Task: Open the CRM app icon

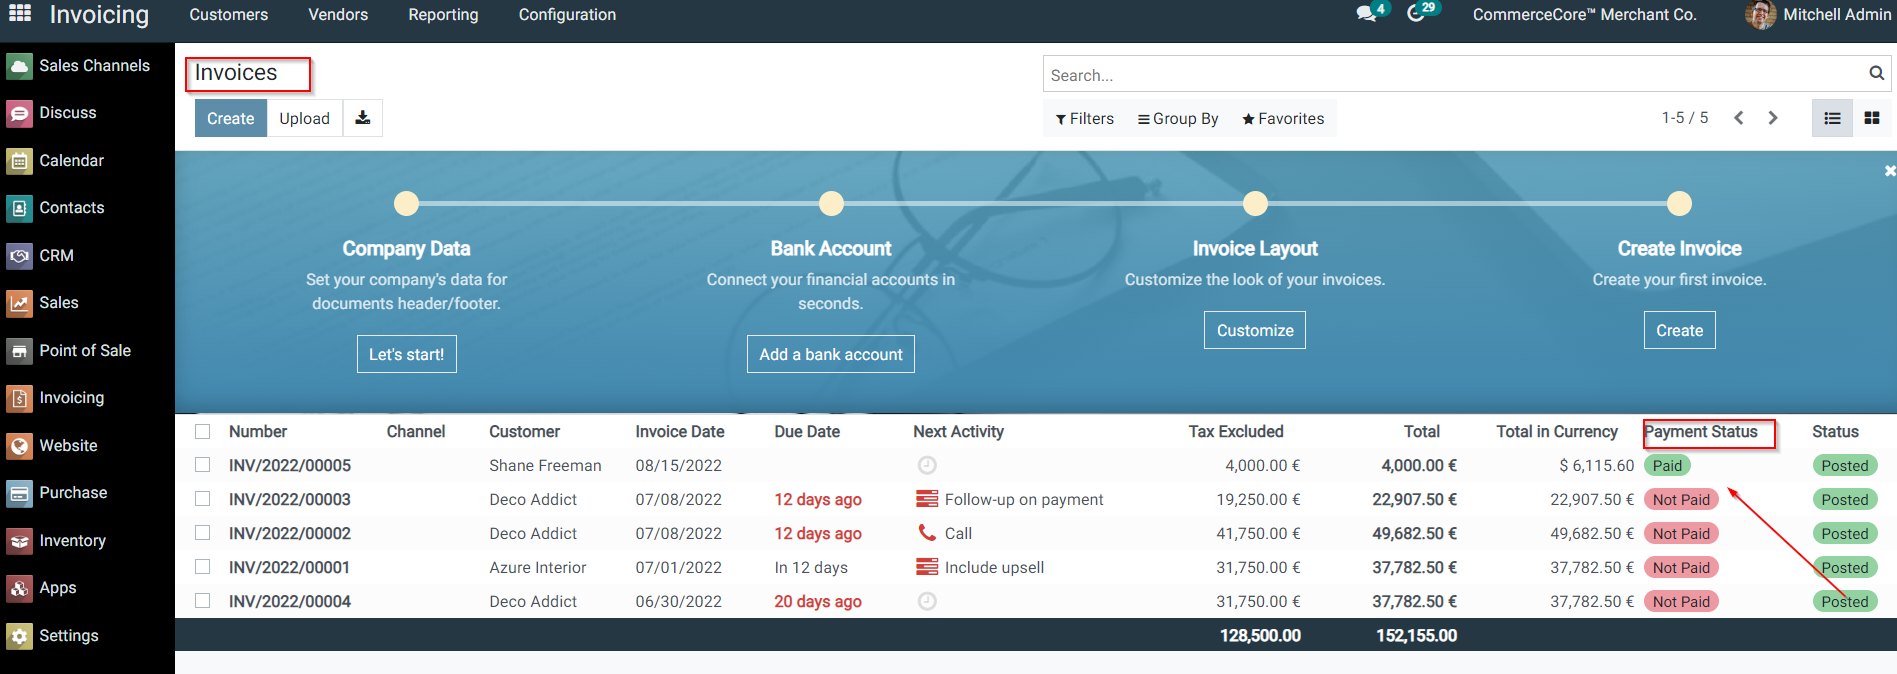Action: click(19, 256)
